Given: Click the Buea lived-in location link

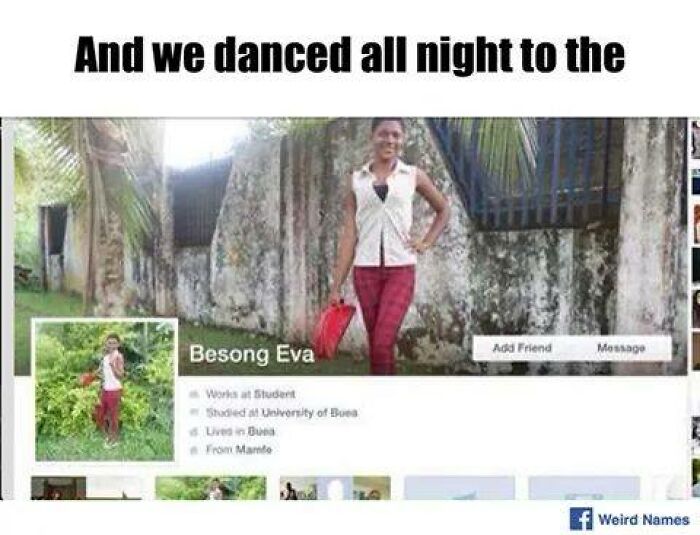Looking at the screenshot, I should pos(261,431).
